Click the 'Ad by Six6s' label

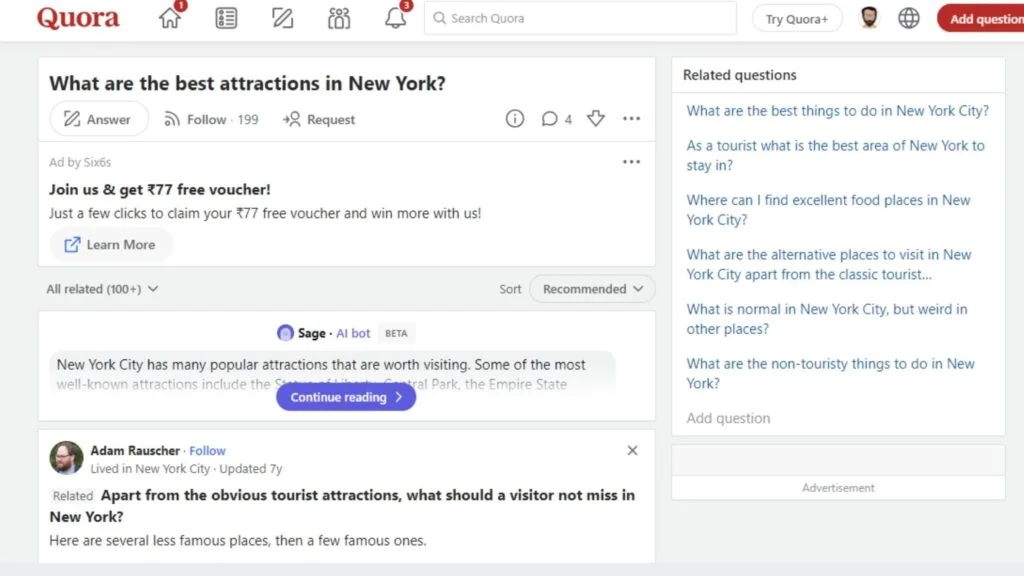click(80, 162)
